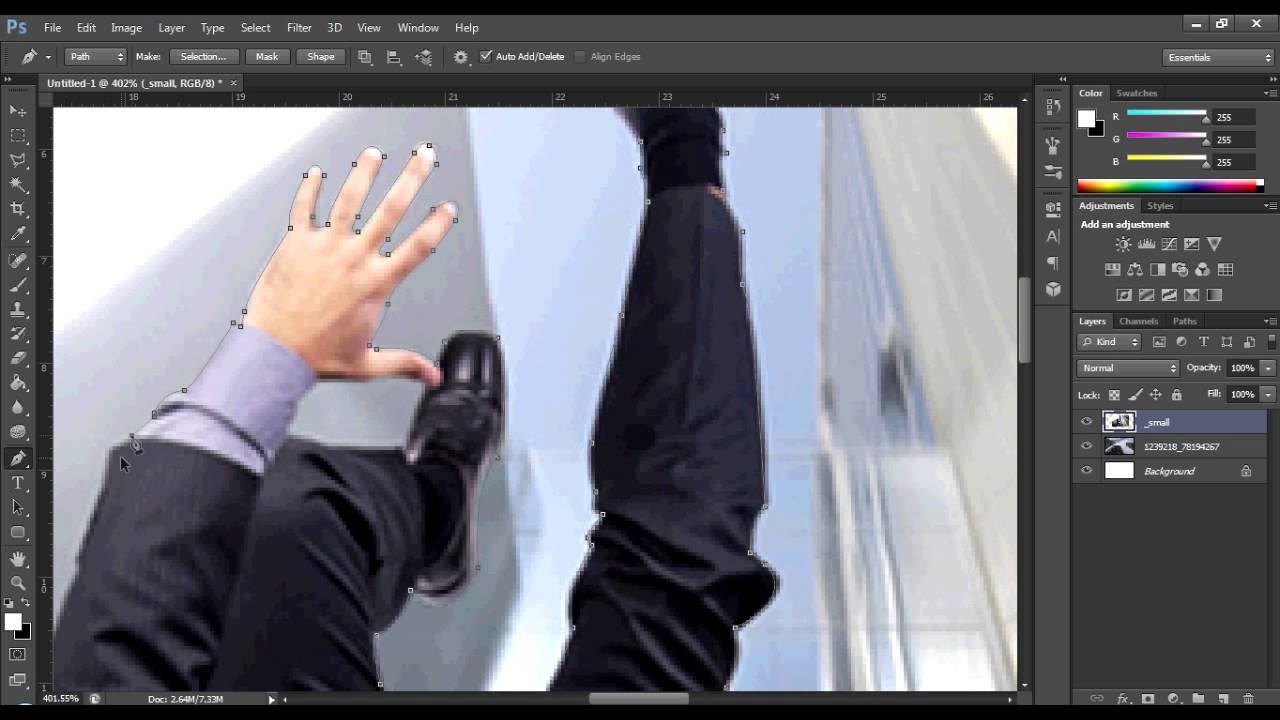Select the Crop tool
Screen dimensions: 1280x720
click(x=18, y=209)
